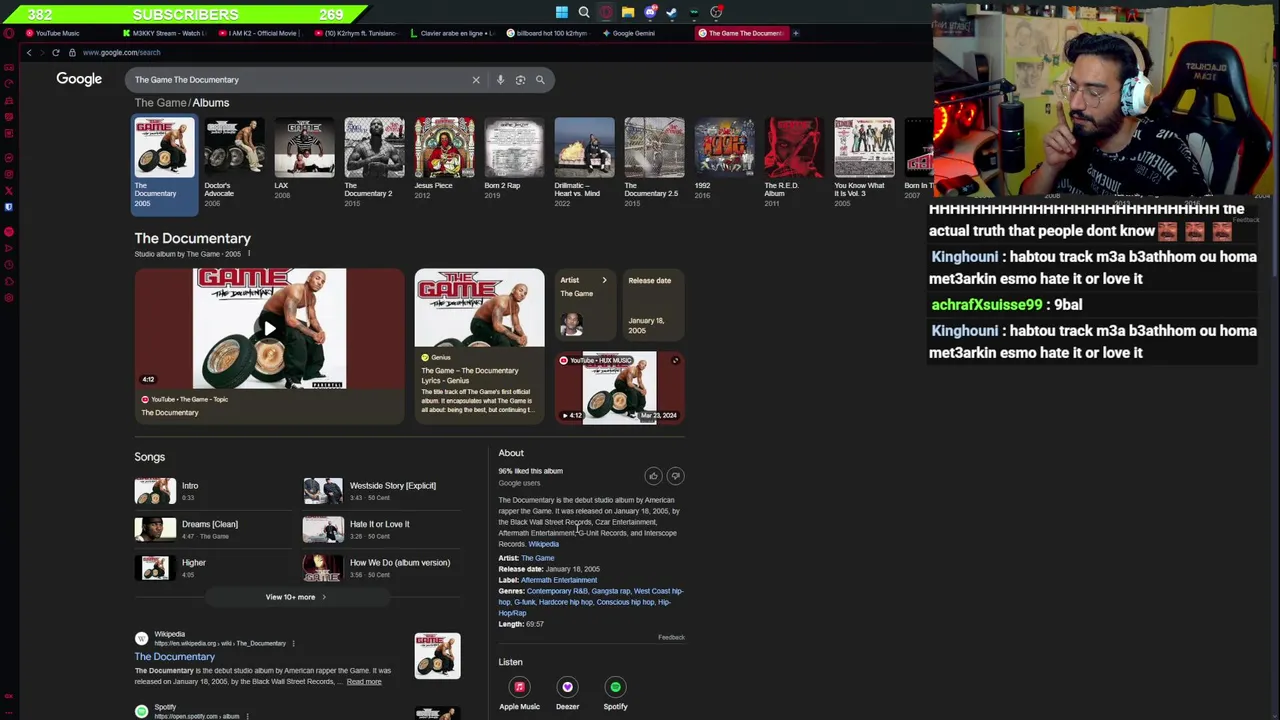Open Wikipedia result options menu dots

click(x=293, y=643)
